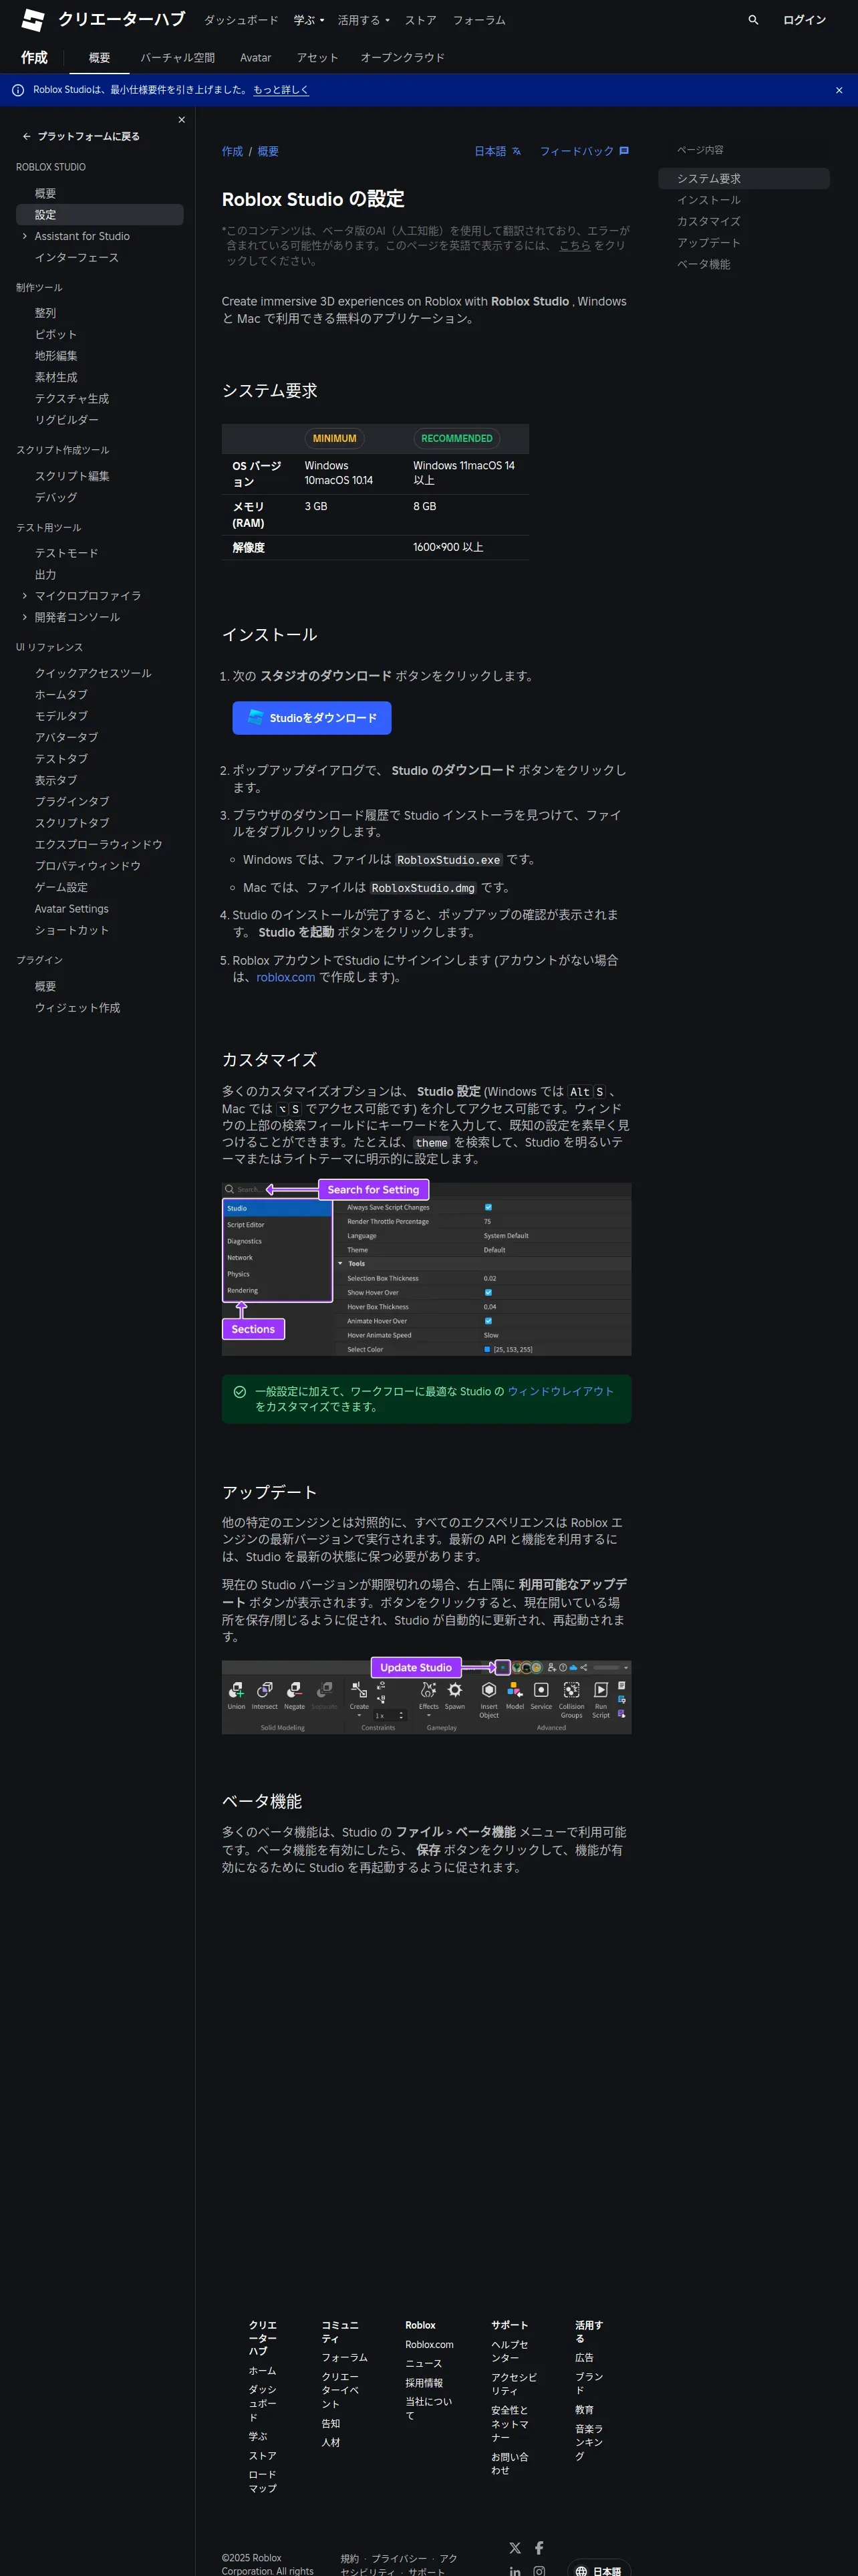Screen dimensions: 858x2576
Task: Select the 概要 tab under 作成
Action: click(x=99, y=58)
